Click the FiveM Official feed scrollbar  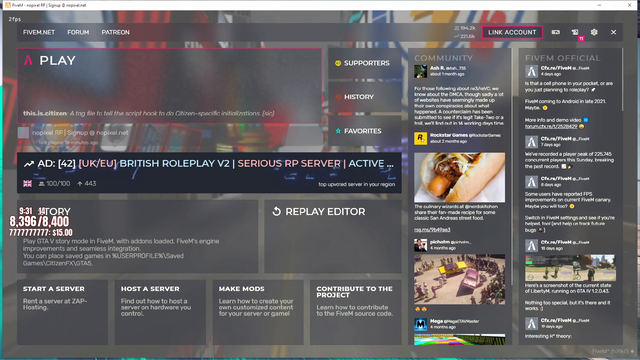point(622,80)
